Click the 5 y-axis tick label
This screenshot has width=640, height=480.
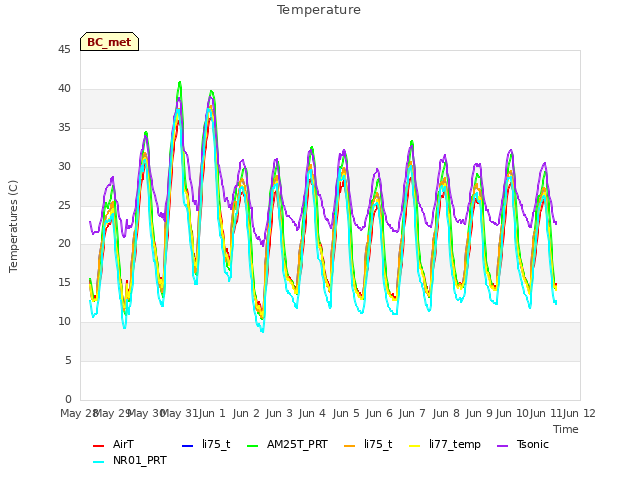(68, 360)
